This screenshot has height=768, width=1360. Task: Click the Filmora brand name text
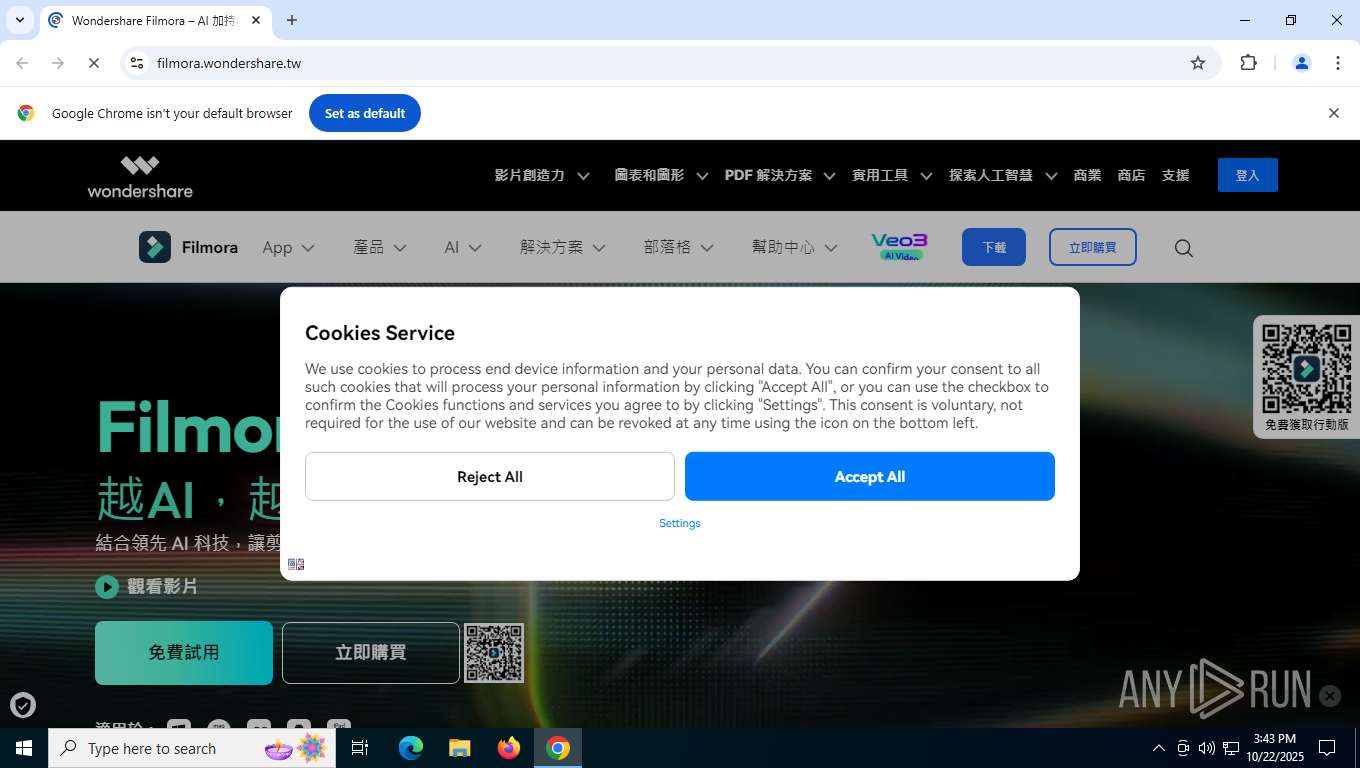pyautogui.click(x=210, y=247)
